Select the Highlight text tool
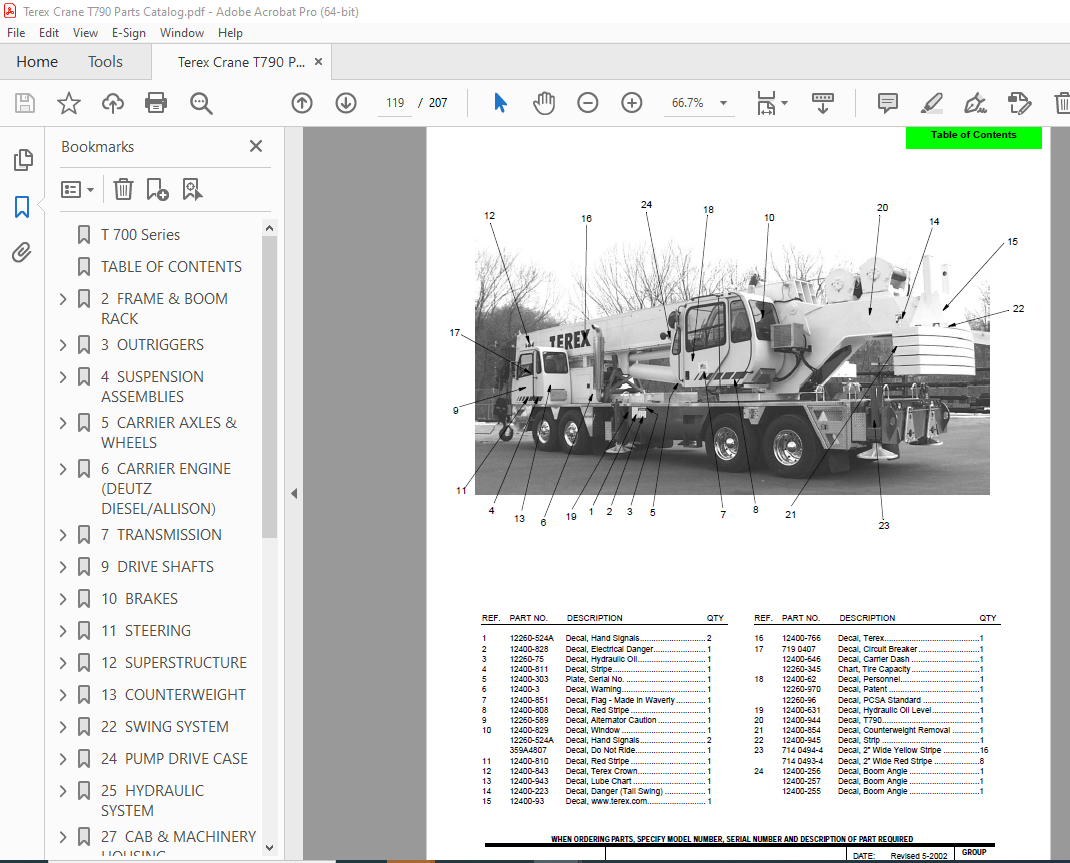The width and height of the screenshot is (1070, 863). 931,103
